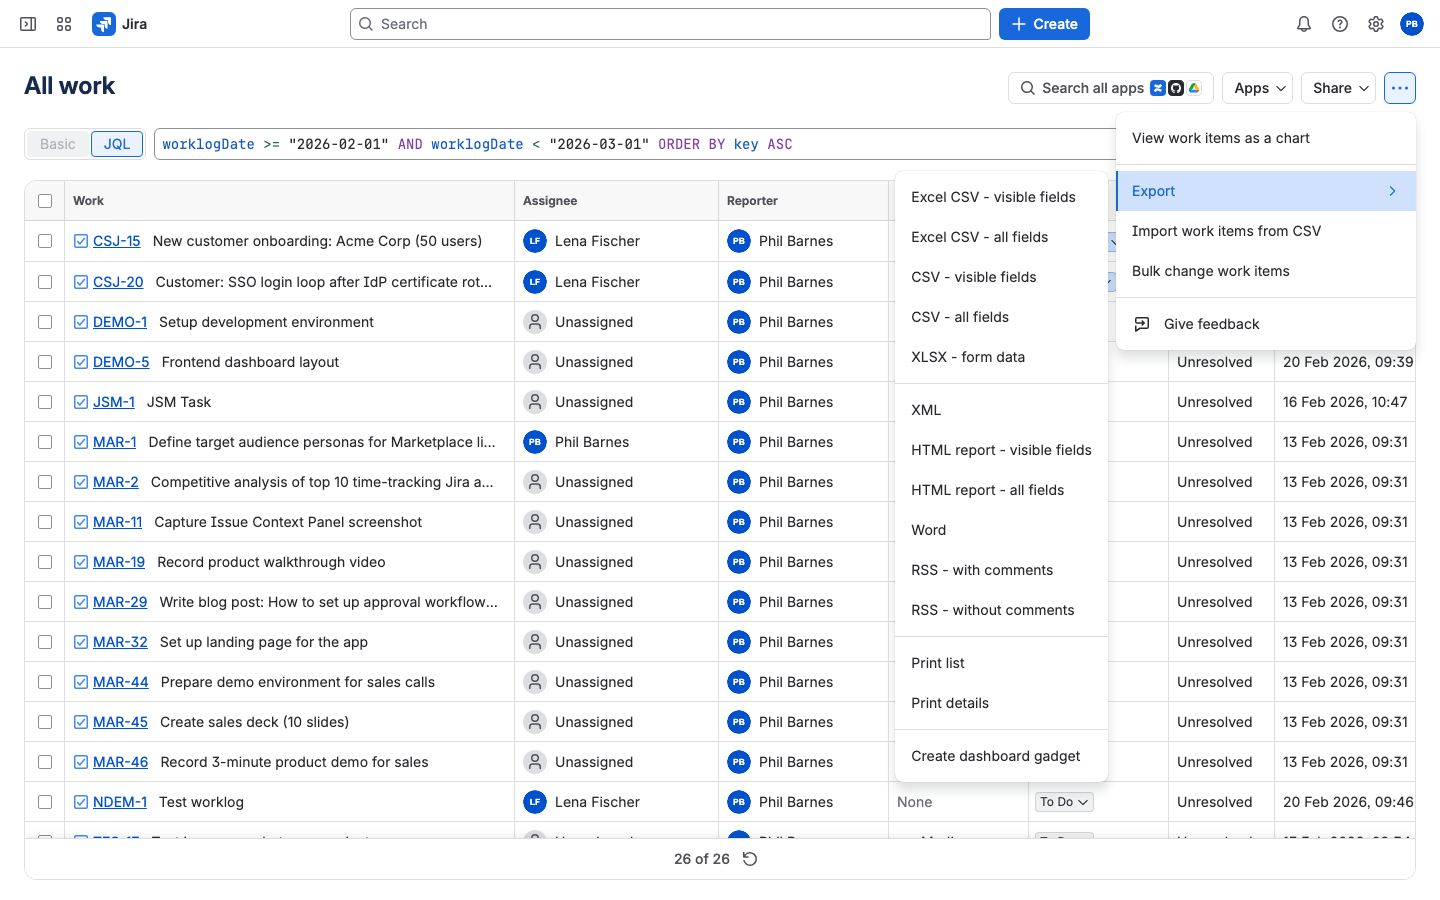Choose HTML report - visible fields
This screenshot has height=900, width=1440.
coord(1002,450)
